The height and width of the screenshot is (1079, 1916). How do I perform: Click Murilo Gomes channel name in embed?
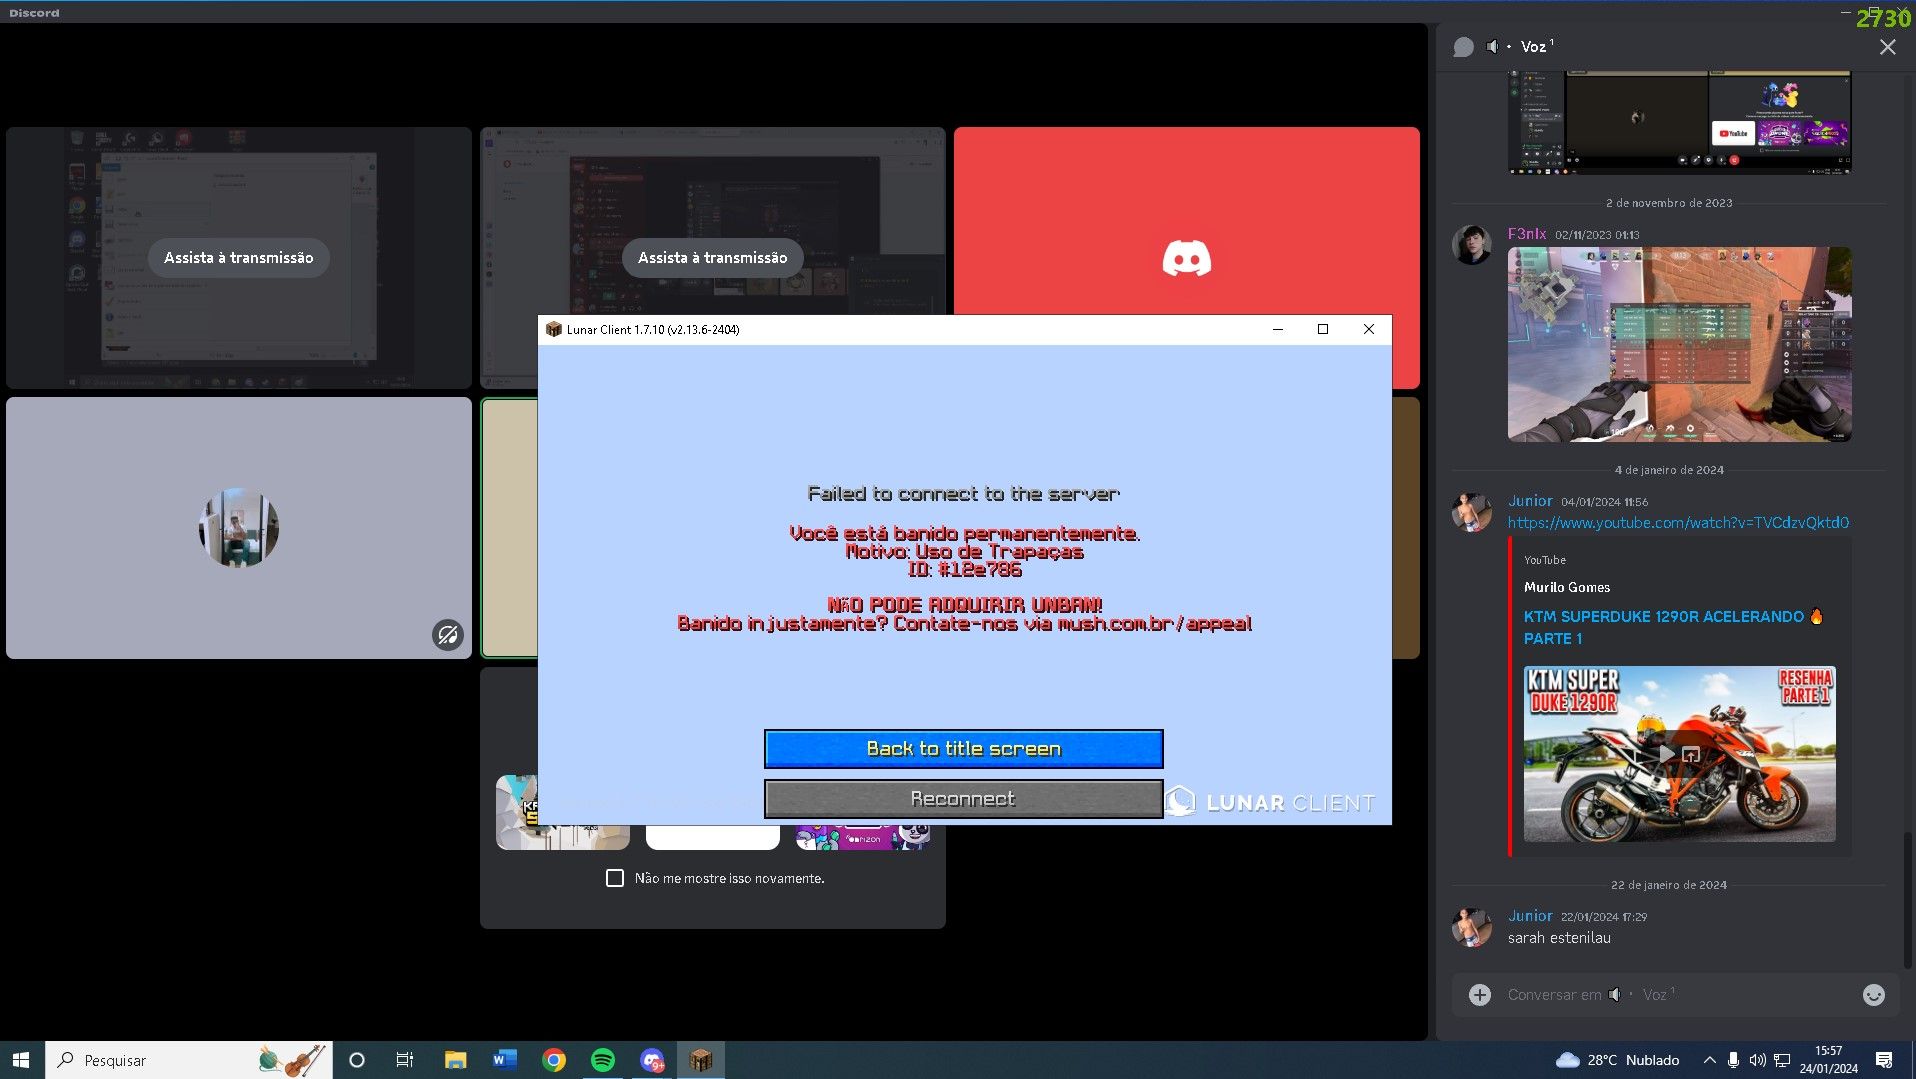1566,587
